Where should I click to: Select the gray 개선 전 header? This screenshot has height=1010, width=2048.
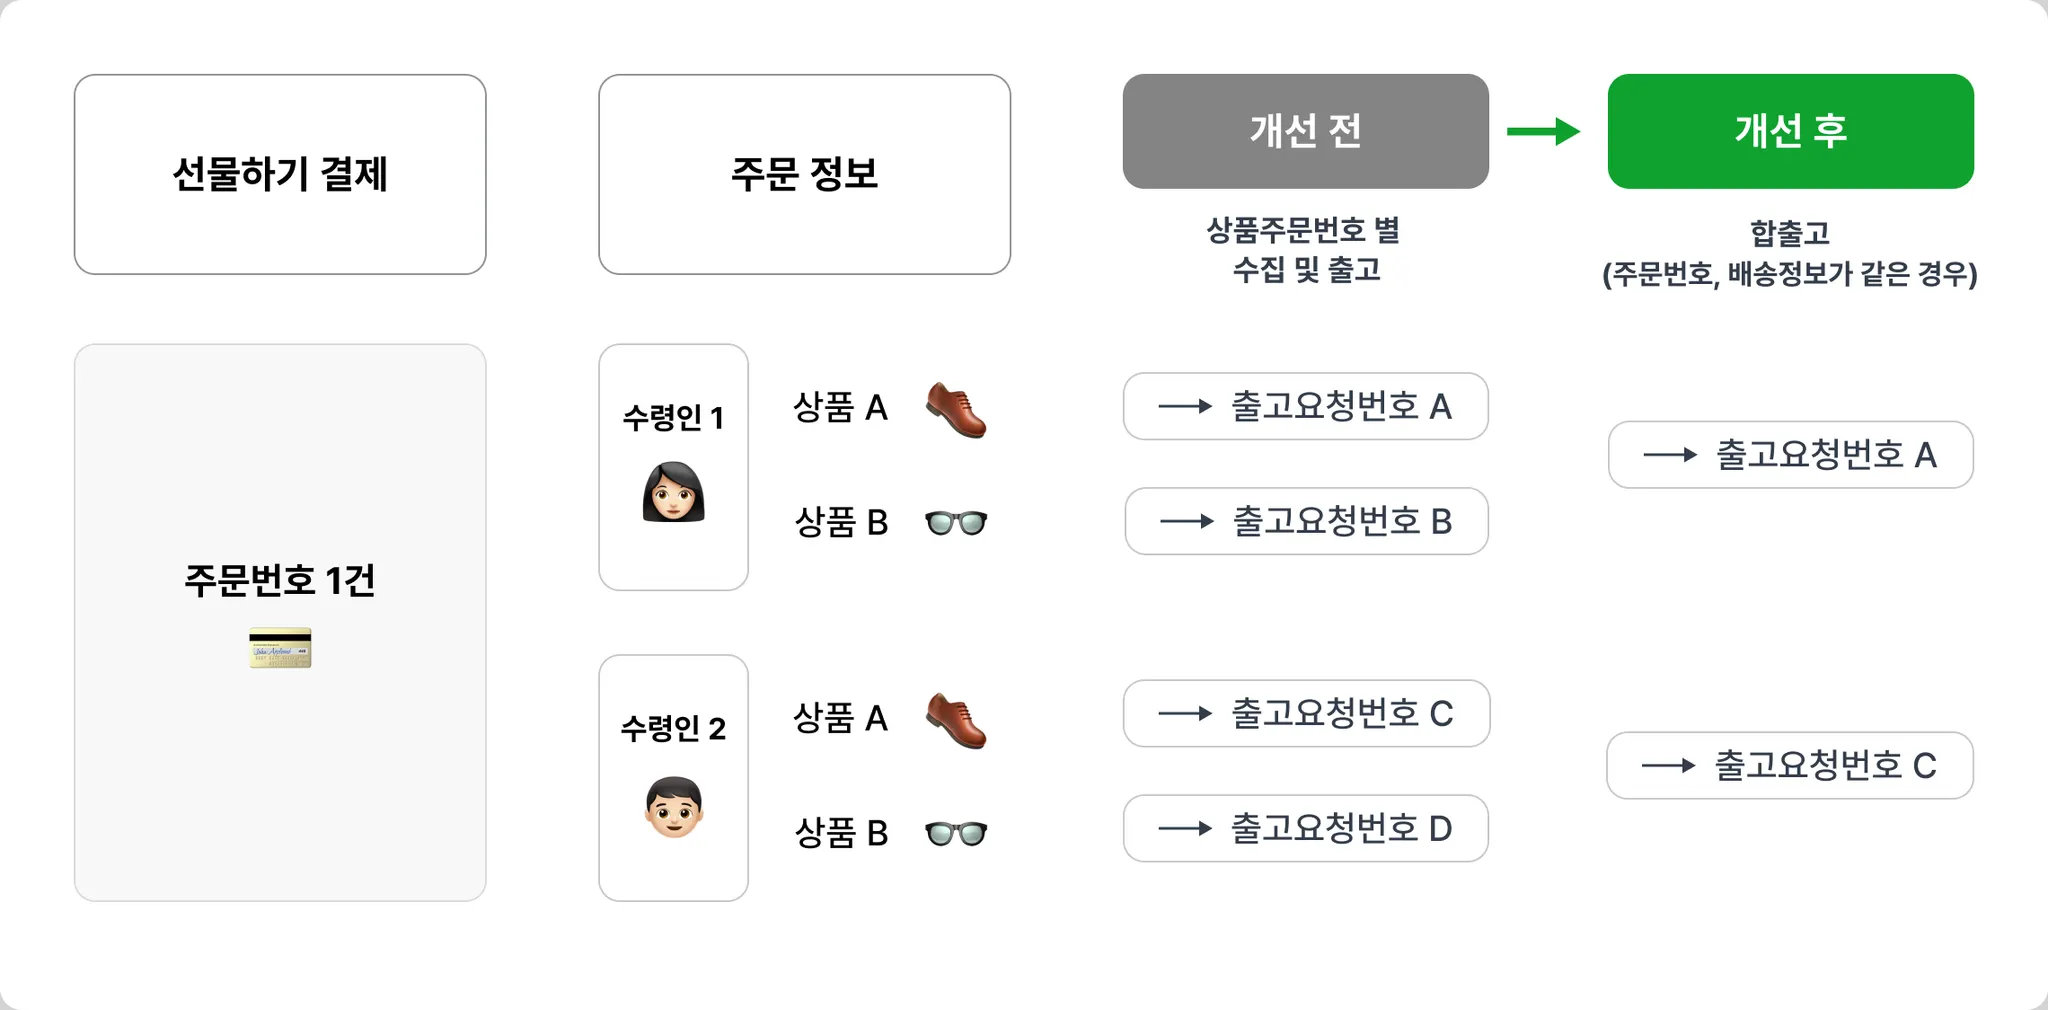[x=1305, y=131]
